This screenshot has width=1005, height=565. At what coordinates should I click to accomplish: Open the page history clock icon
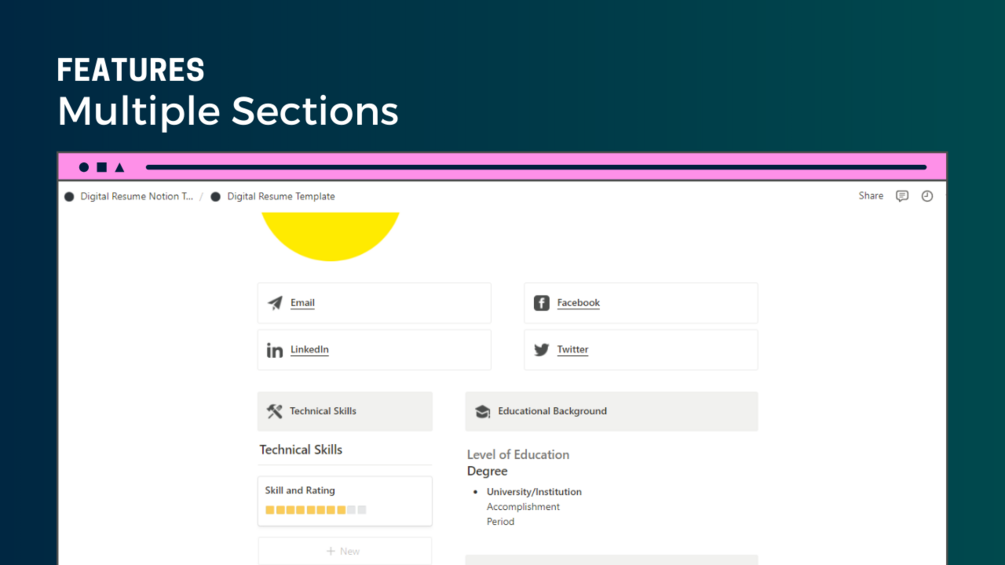pos(927,196)
